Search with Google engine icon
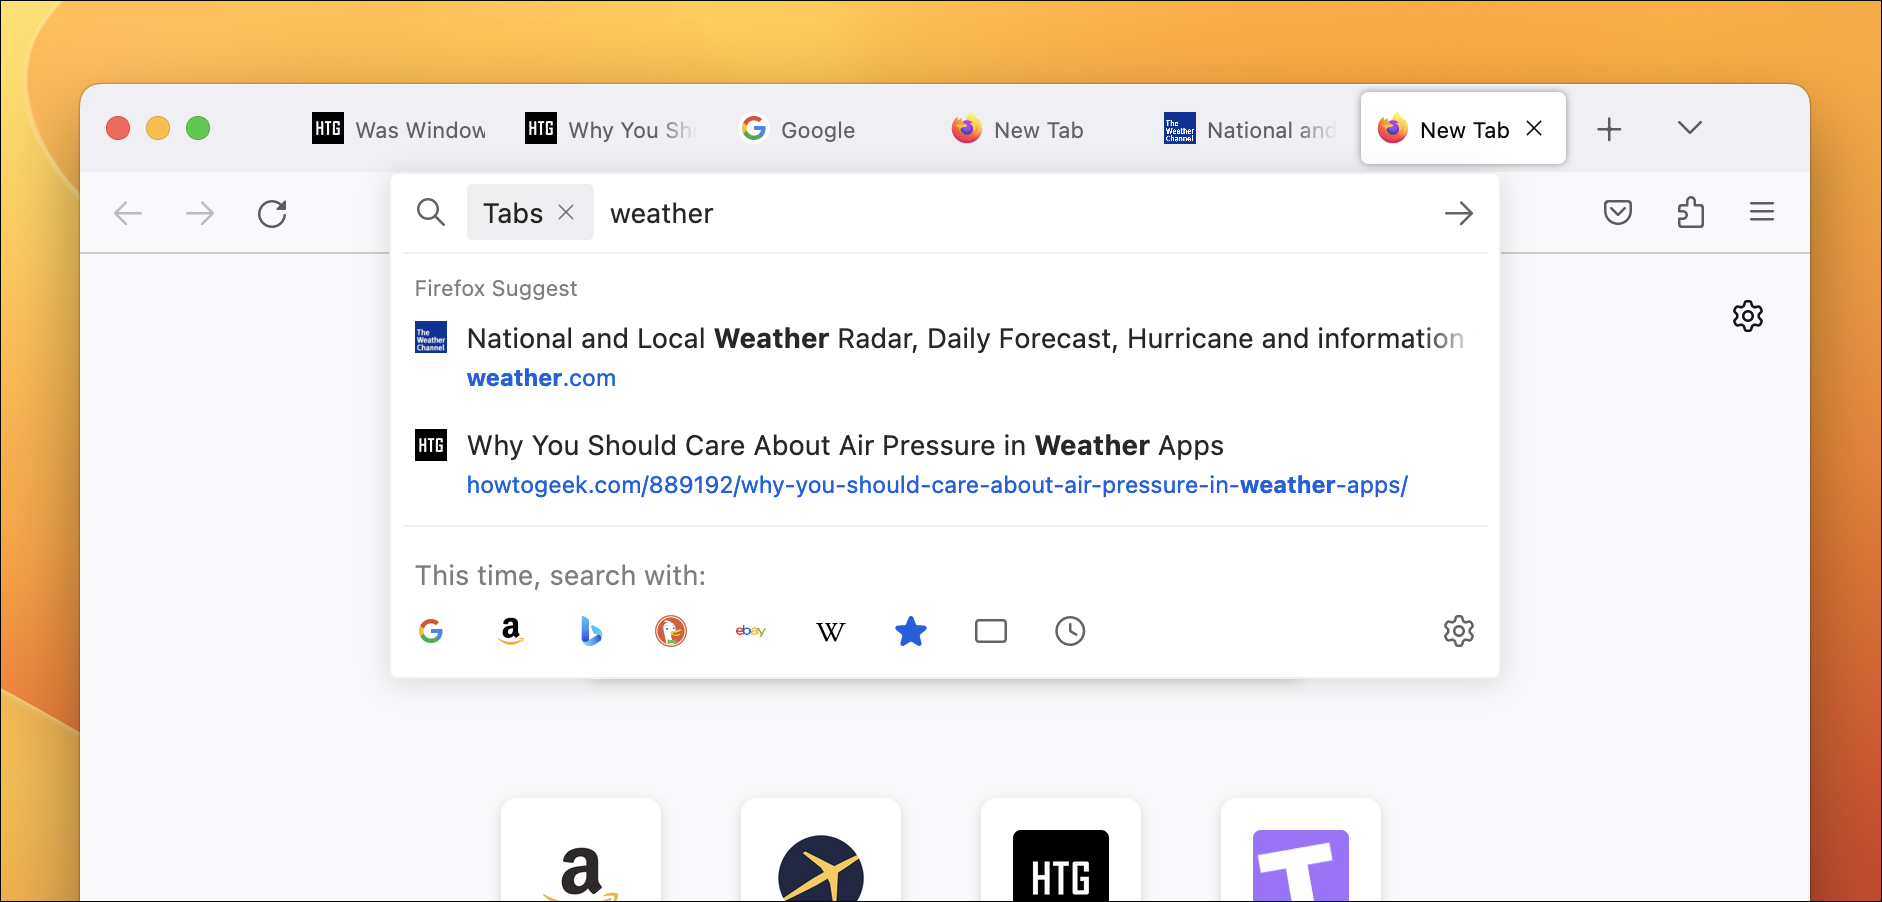1882x902 pixels. 431,631
